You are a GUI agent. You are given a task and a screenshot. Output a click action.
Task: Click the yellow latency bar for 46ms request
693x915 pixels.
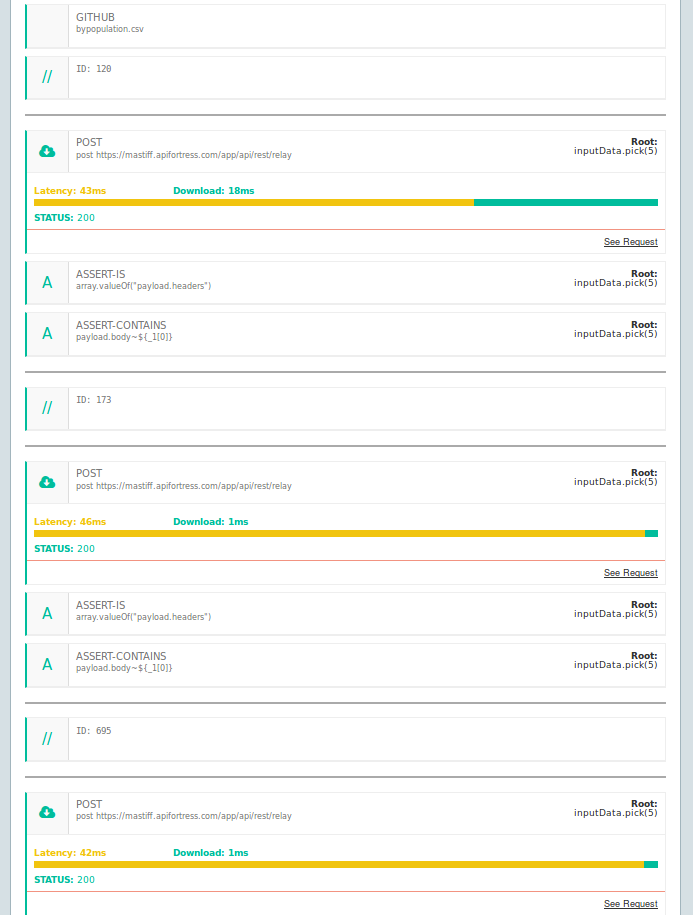[x=339, y=533]
